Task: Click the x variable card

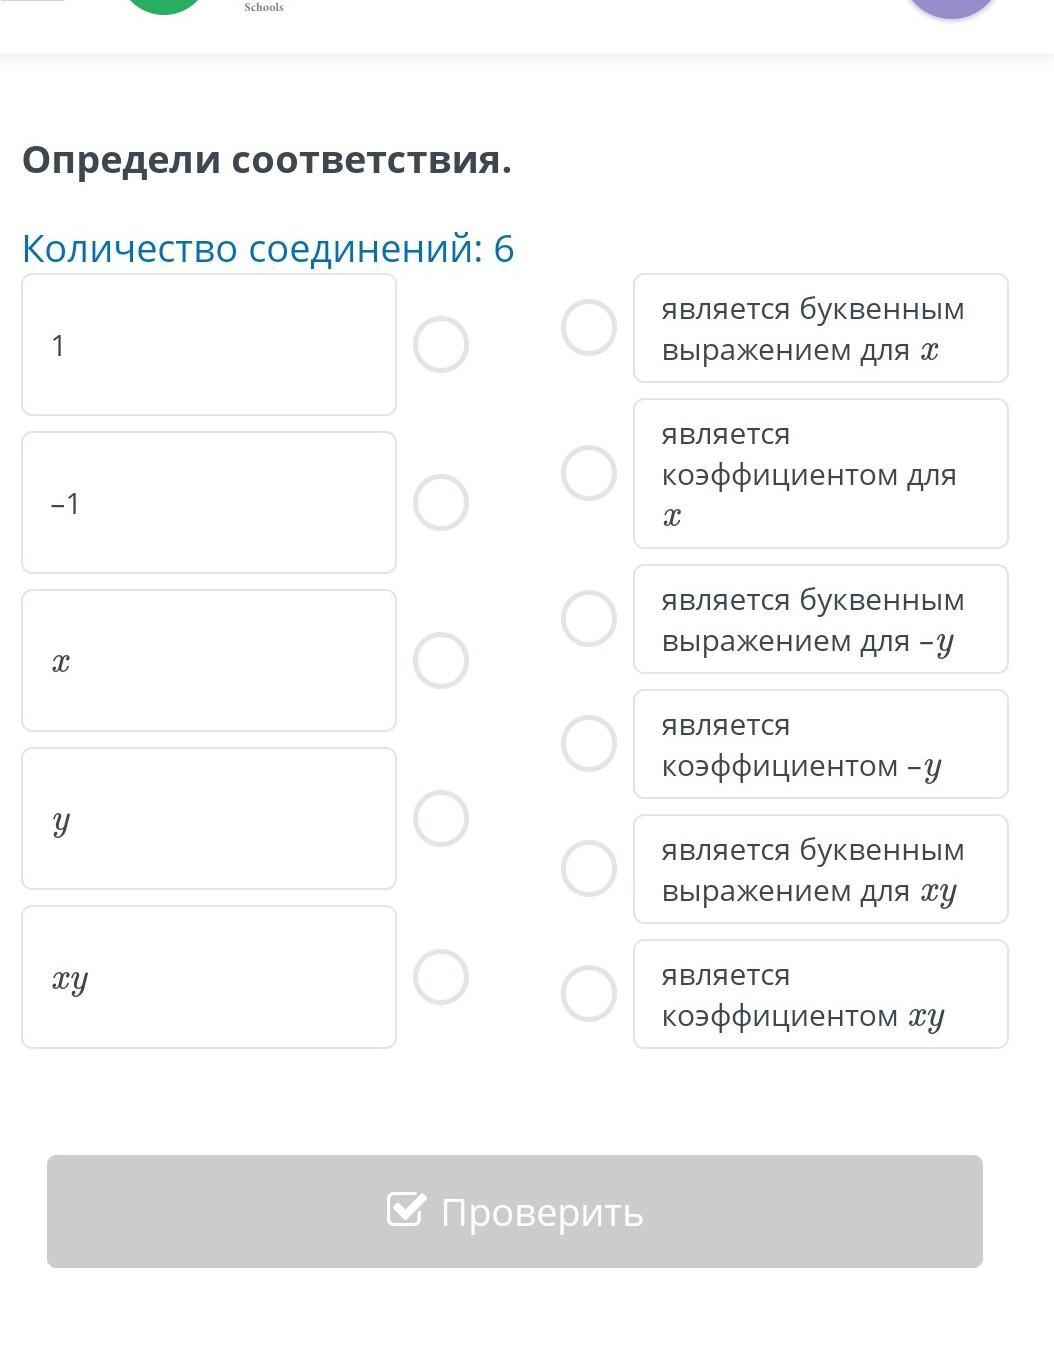Action: click(209, 660)
